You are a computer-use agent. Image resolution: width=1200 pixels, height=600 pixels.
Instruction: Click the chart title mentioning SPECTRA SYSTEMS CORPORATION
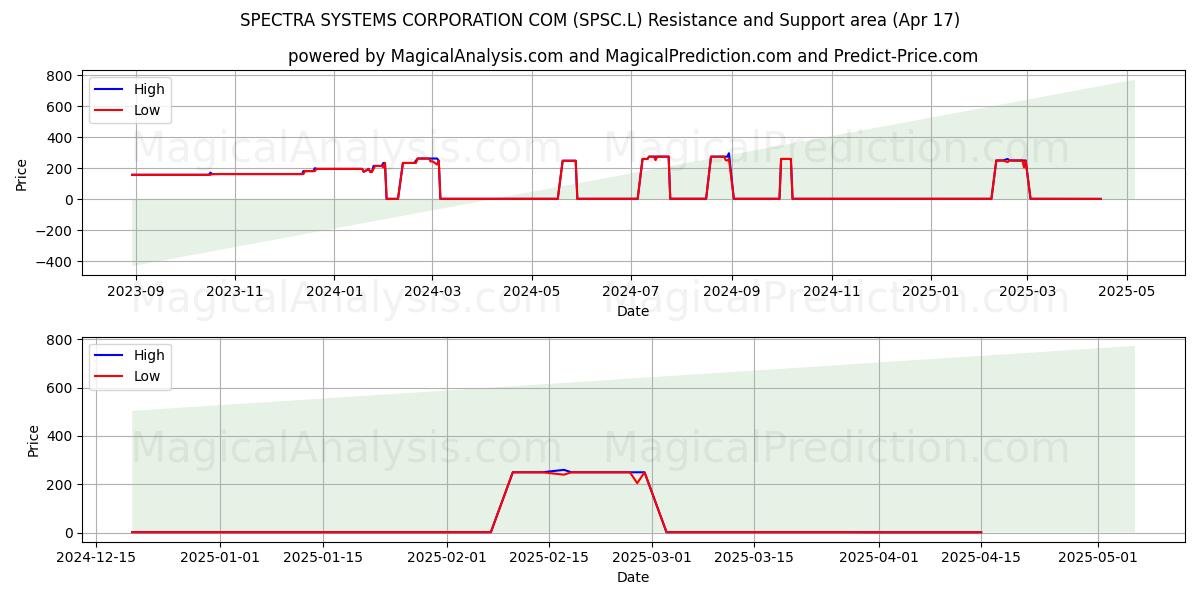tap(600, 20)
